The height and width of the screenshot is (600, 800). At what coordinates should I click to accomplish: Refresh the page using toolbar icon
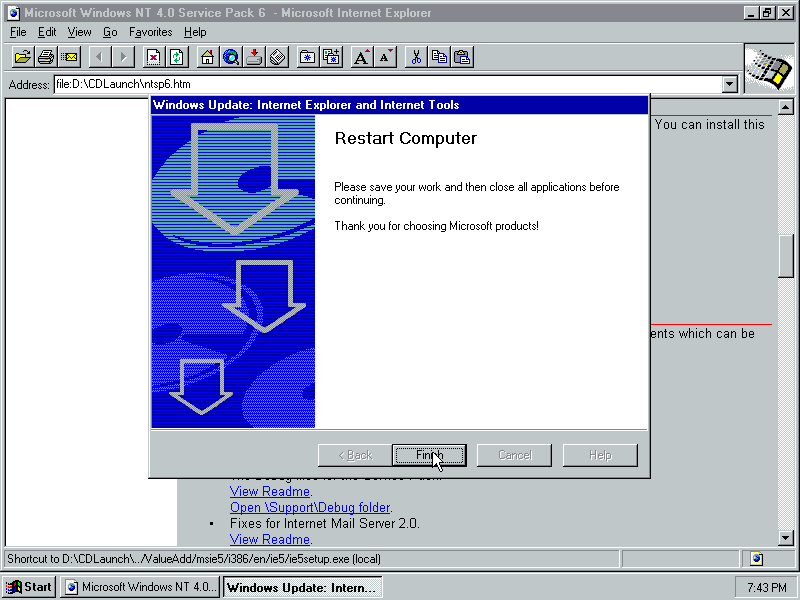point(177,57)
